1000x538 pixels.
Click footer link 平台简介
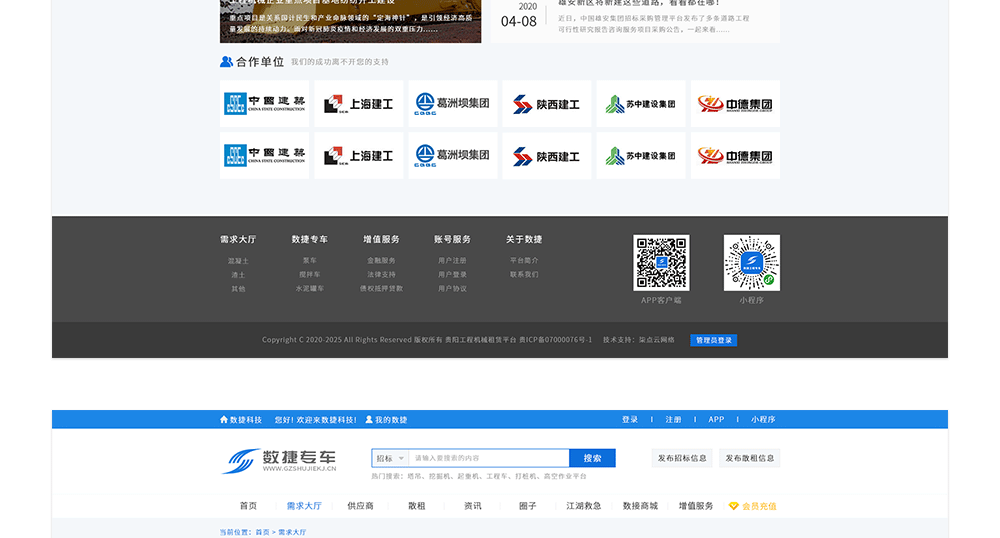[x=524, y=261]
